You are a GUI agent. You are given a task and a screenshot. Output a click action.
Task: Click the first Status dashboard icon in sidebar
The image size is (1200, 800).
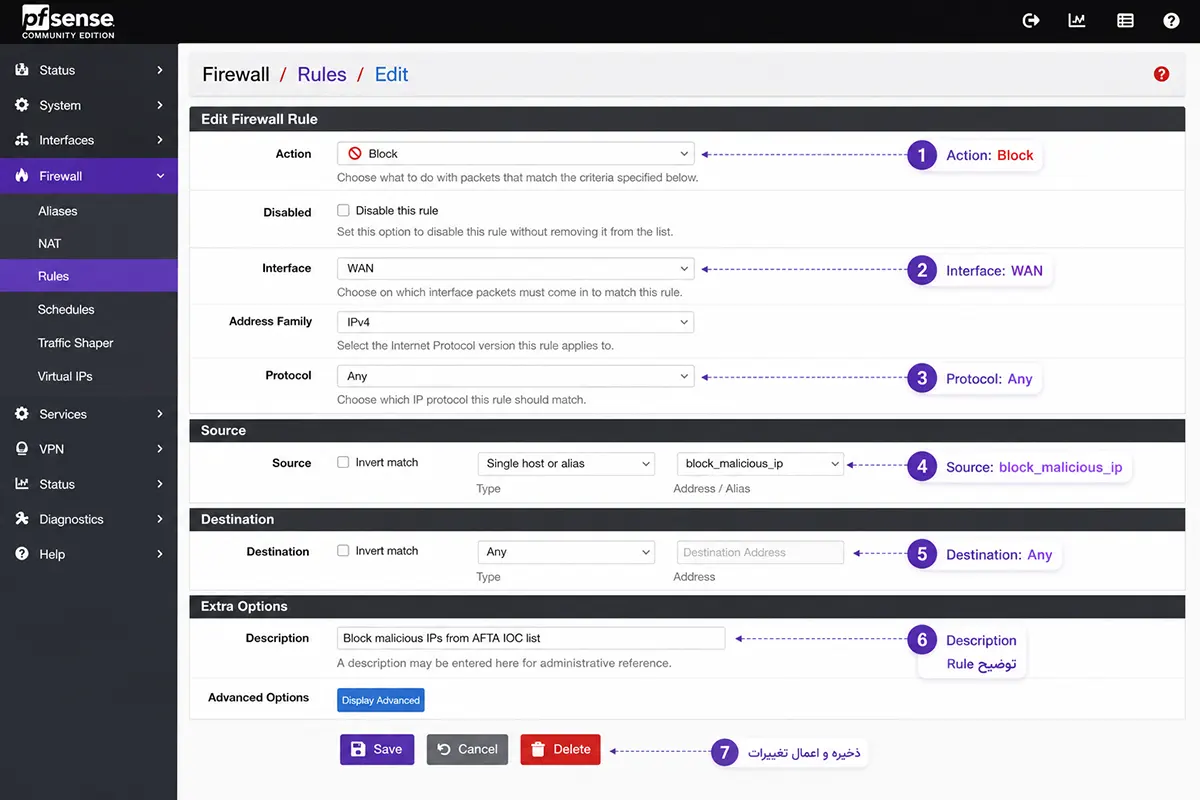pos(22,70)
